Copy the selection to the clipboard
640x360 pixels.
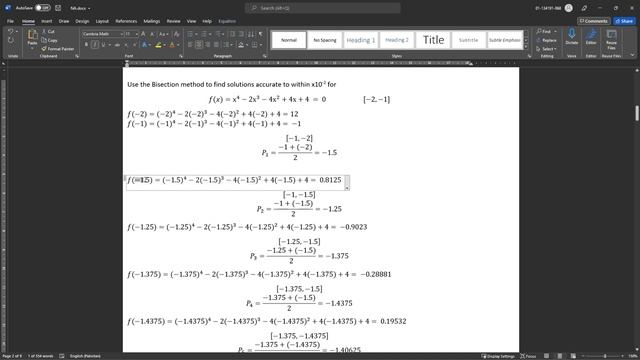49,40
